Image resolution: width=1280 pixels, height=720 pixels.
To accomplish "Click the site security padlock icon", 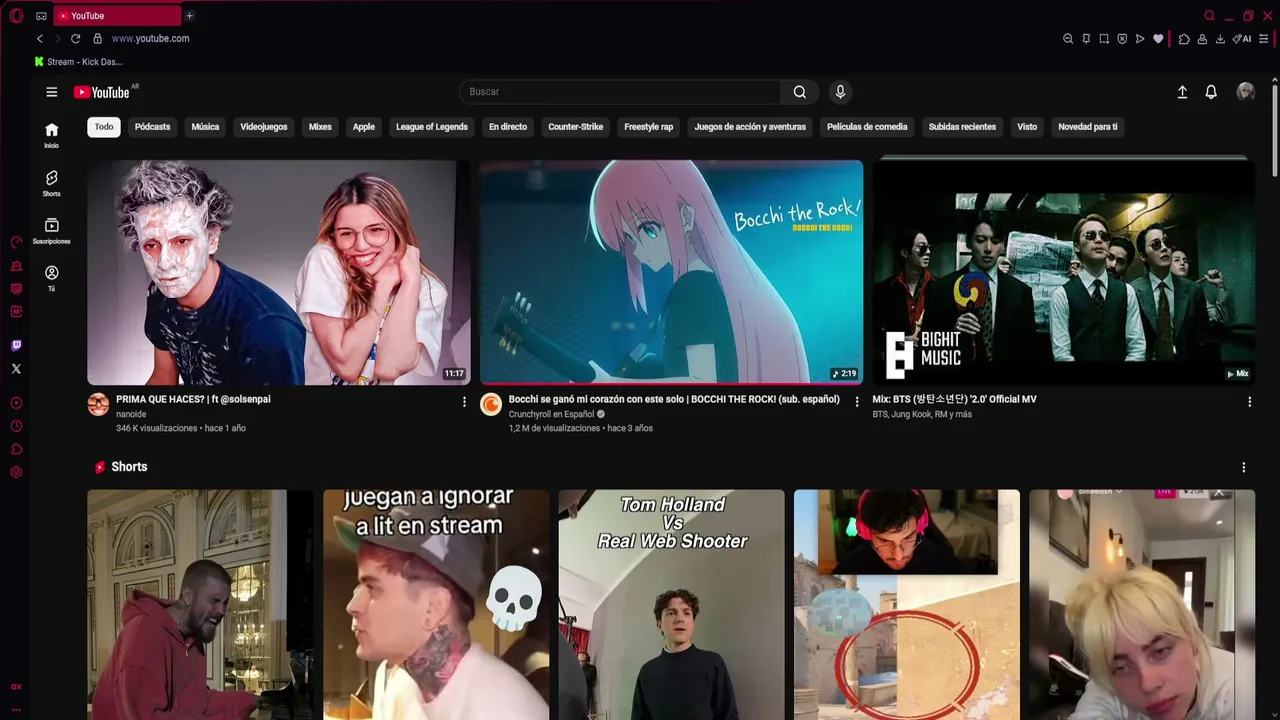I will (x=97, y=39).
